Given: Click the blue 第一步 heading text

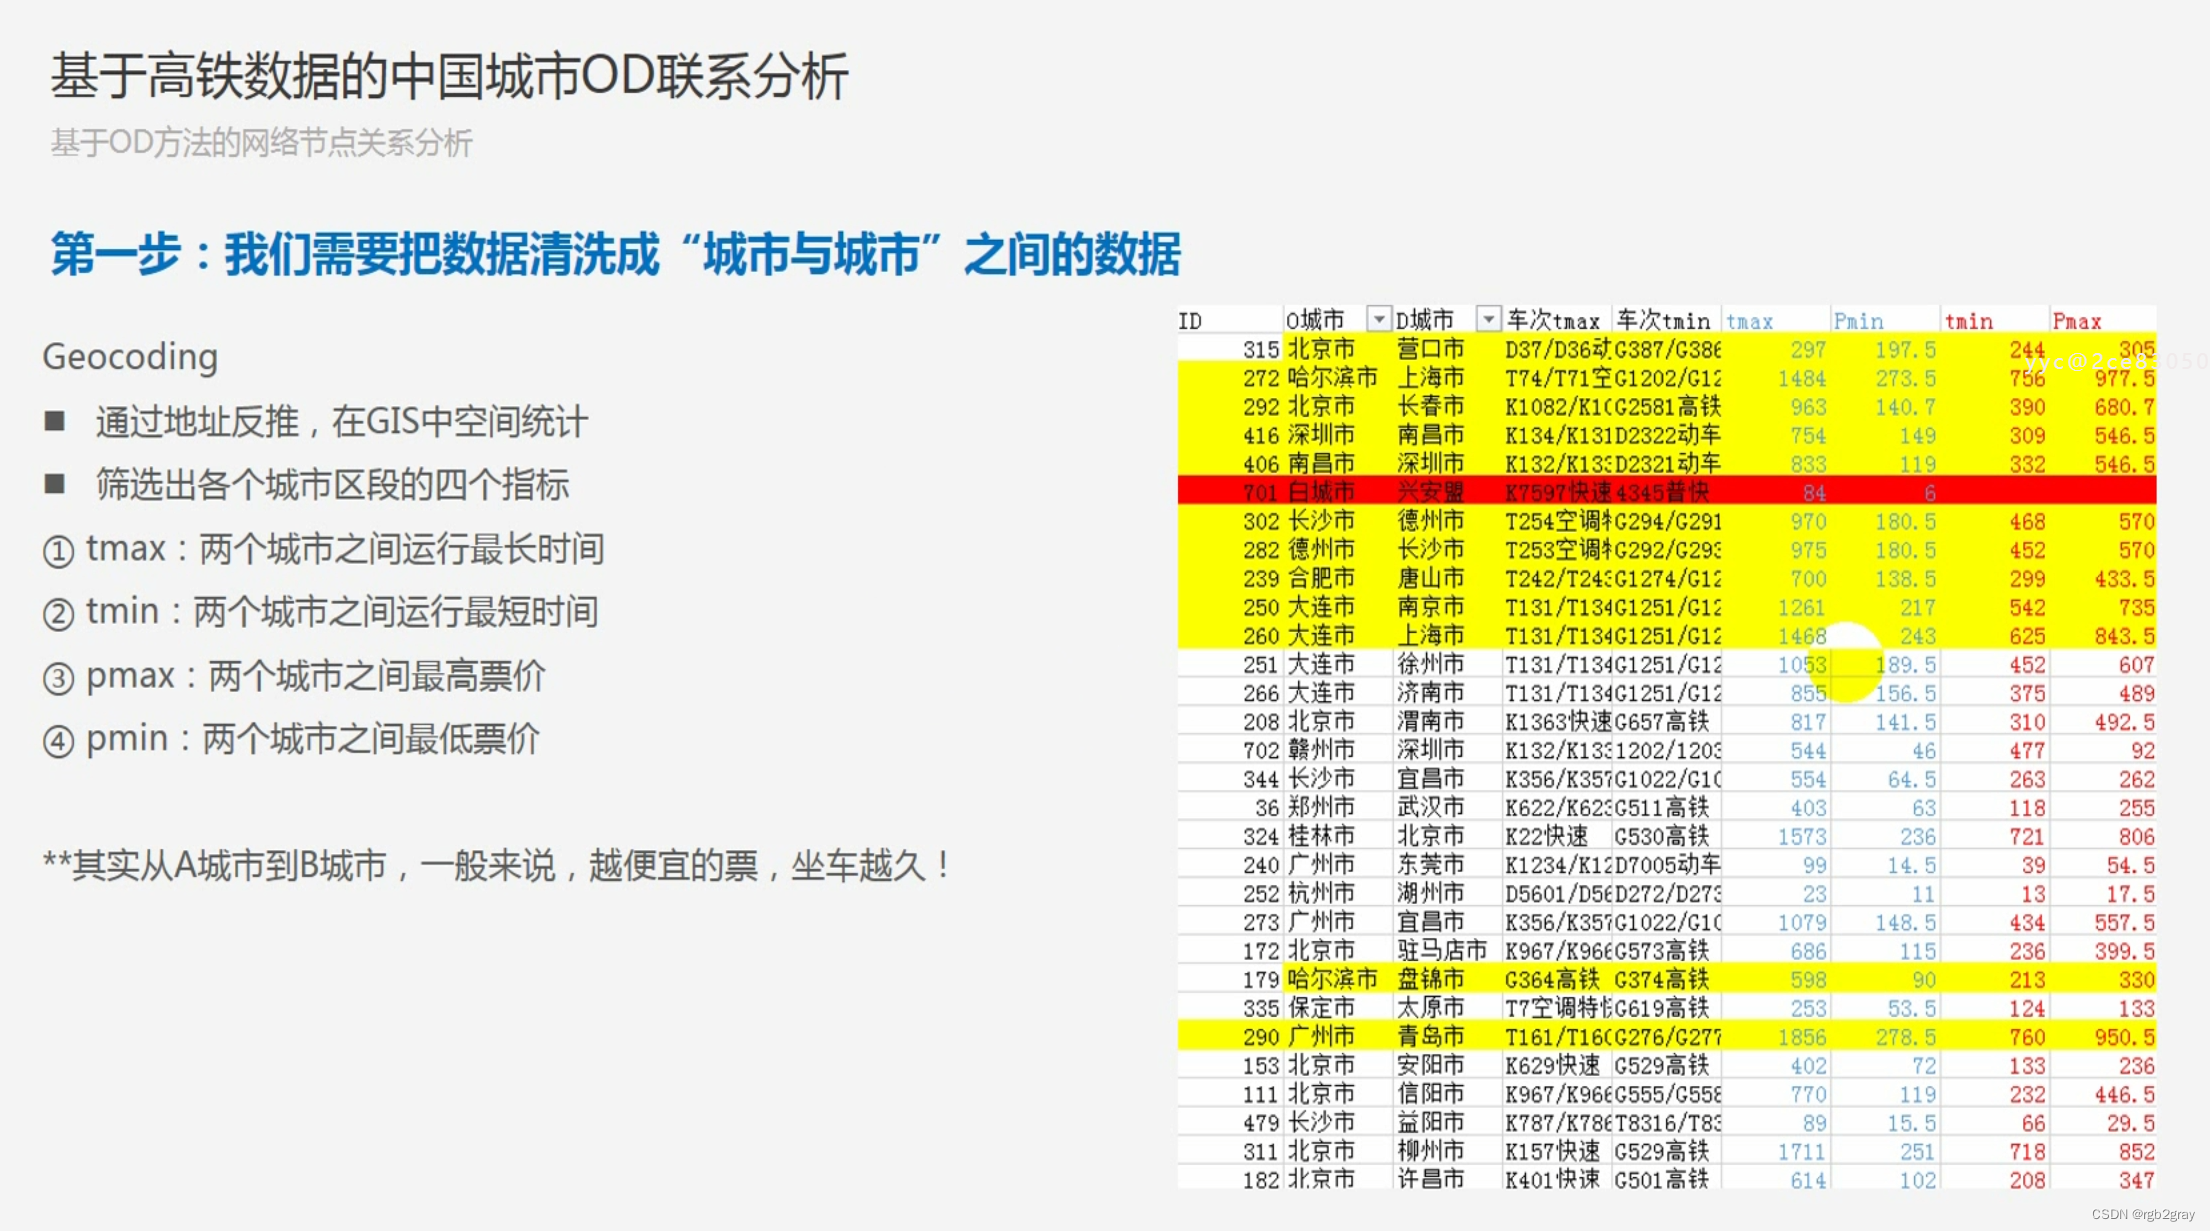Looking at the screenshot, I should click(x=615, y=254).
